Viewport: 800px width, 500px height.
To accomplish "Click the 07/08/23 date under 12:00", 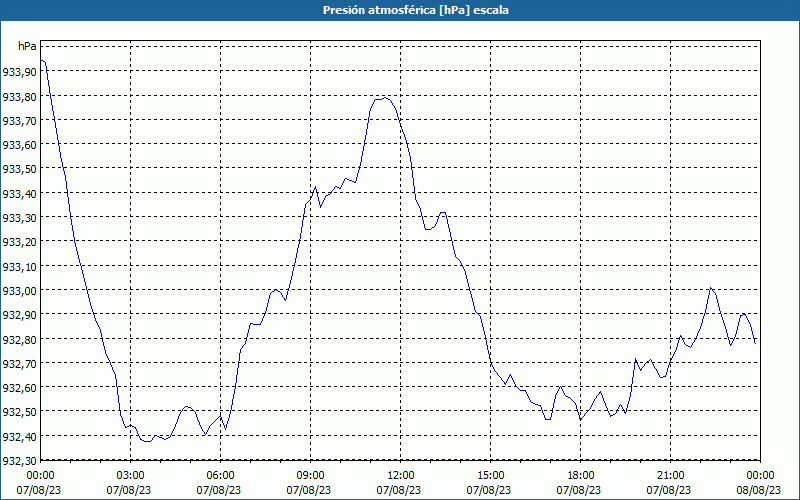I will (x=398, y=490).
